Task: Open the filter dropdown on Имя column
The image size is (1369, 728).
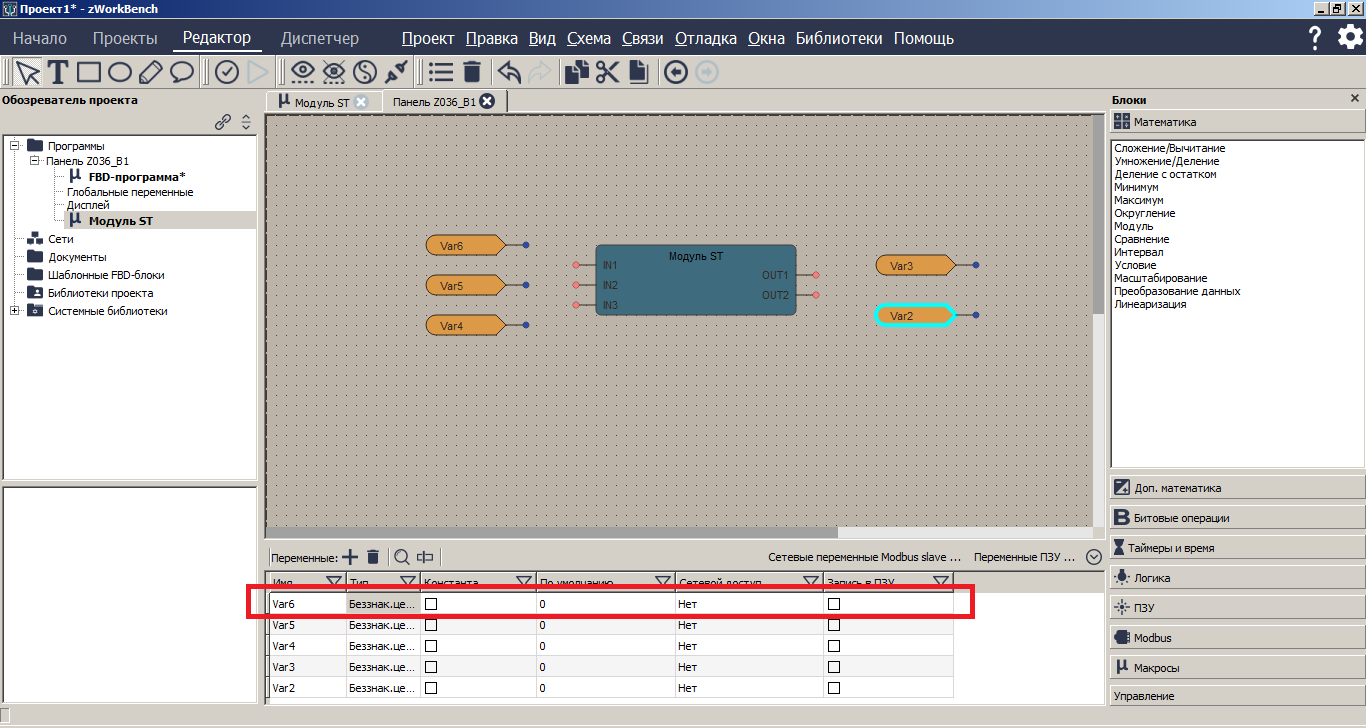Action: 332,581
